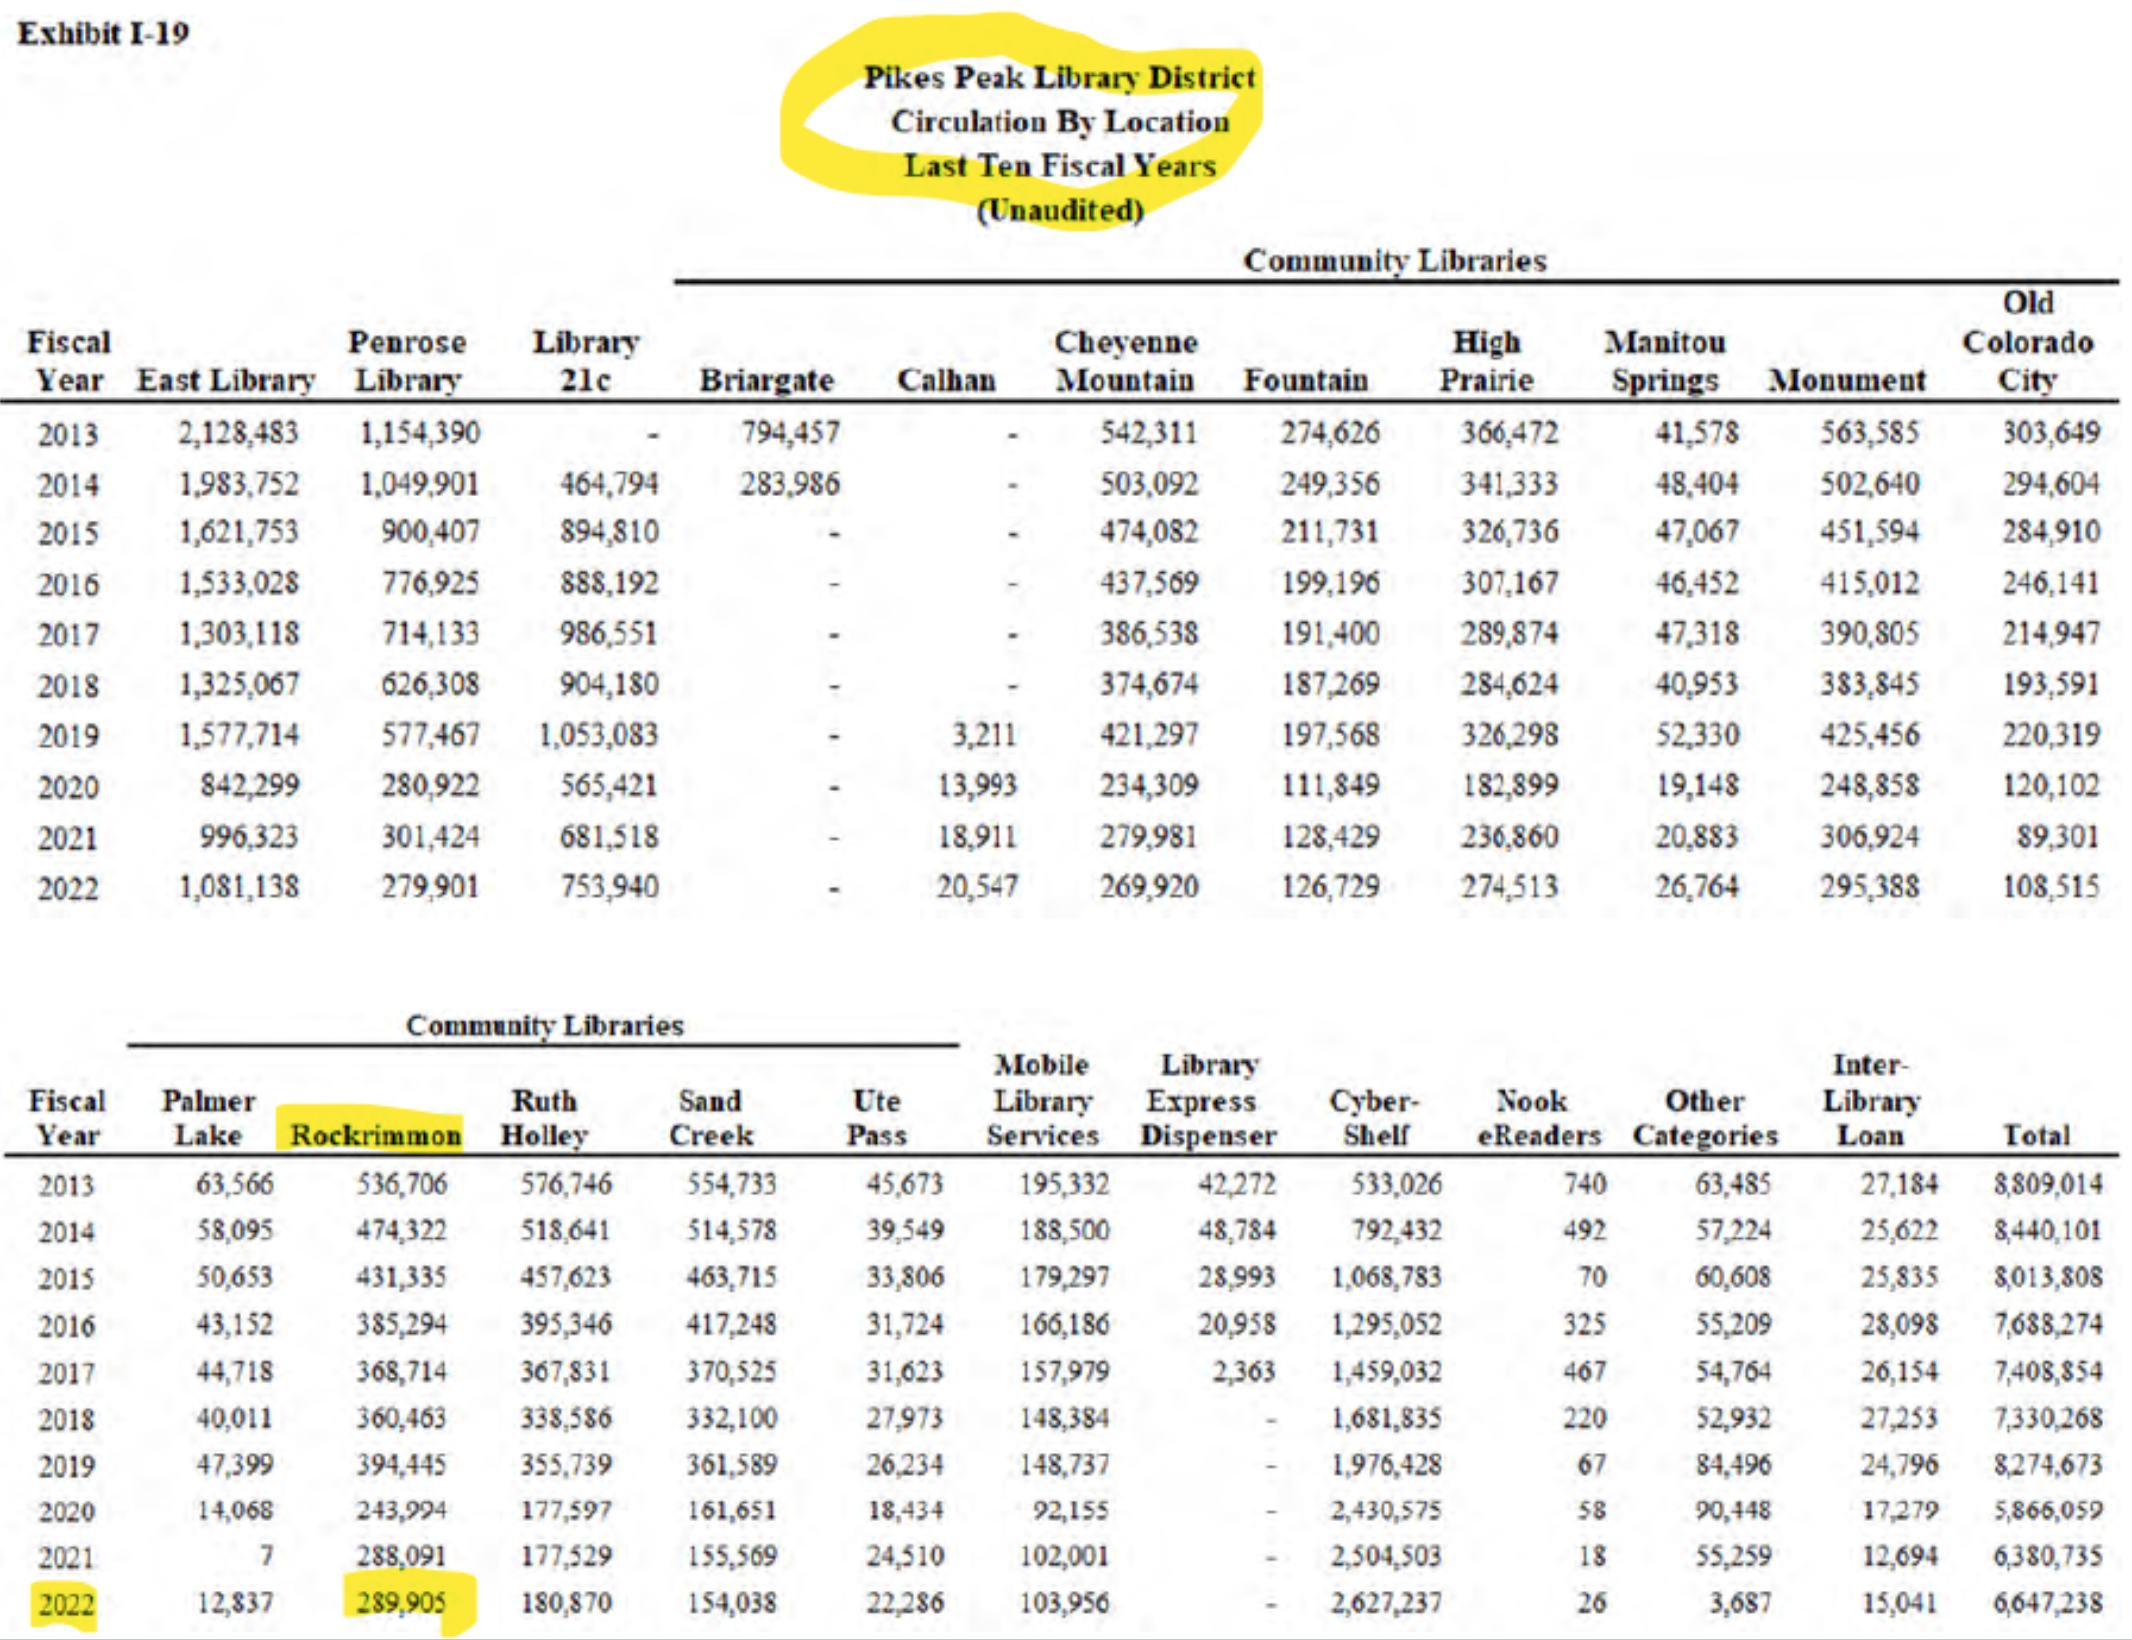Screen dimensions: 2132x1640
Task: Click East Library 2022 value 1,081,138
Action: tap(238, 886)
